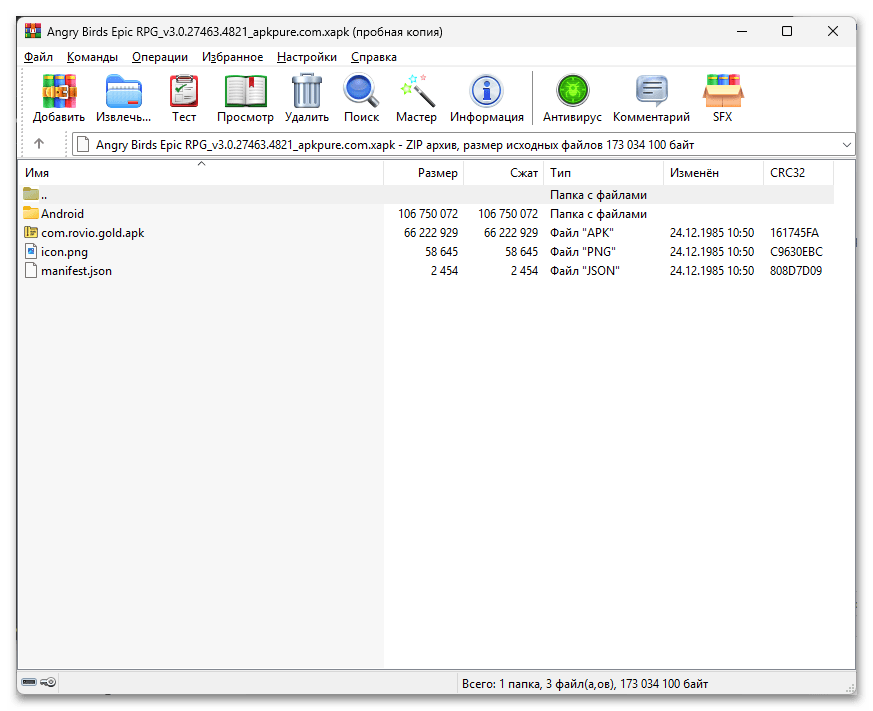Select the Android folder name

(62, 214)
